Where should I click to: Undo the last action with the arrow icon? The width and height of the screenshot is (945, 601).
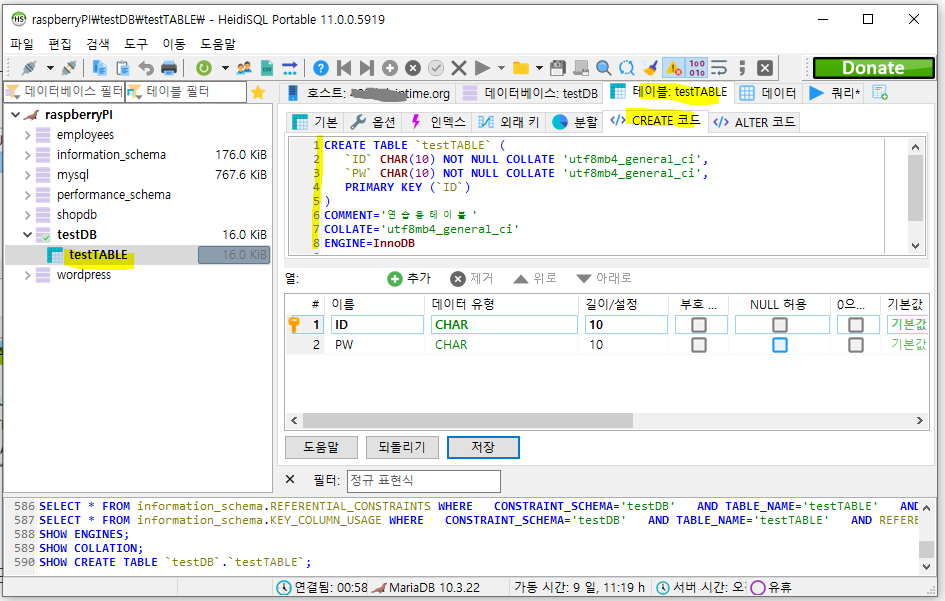[146, 68]
